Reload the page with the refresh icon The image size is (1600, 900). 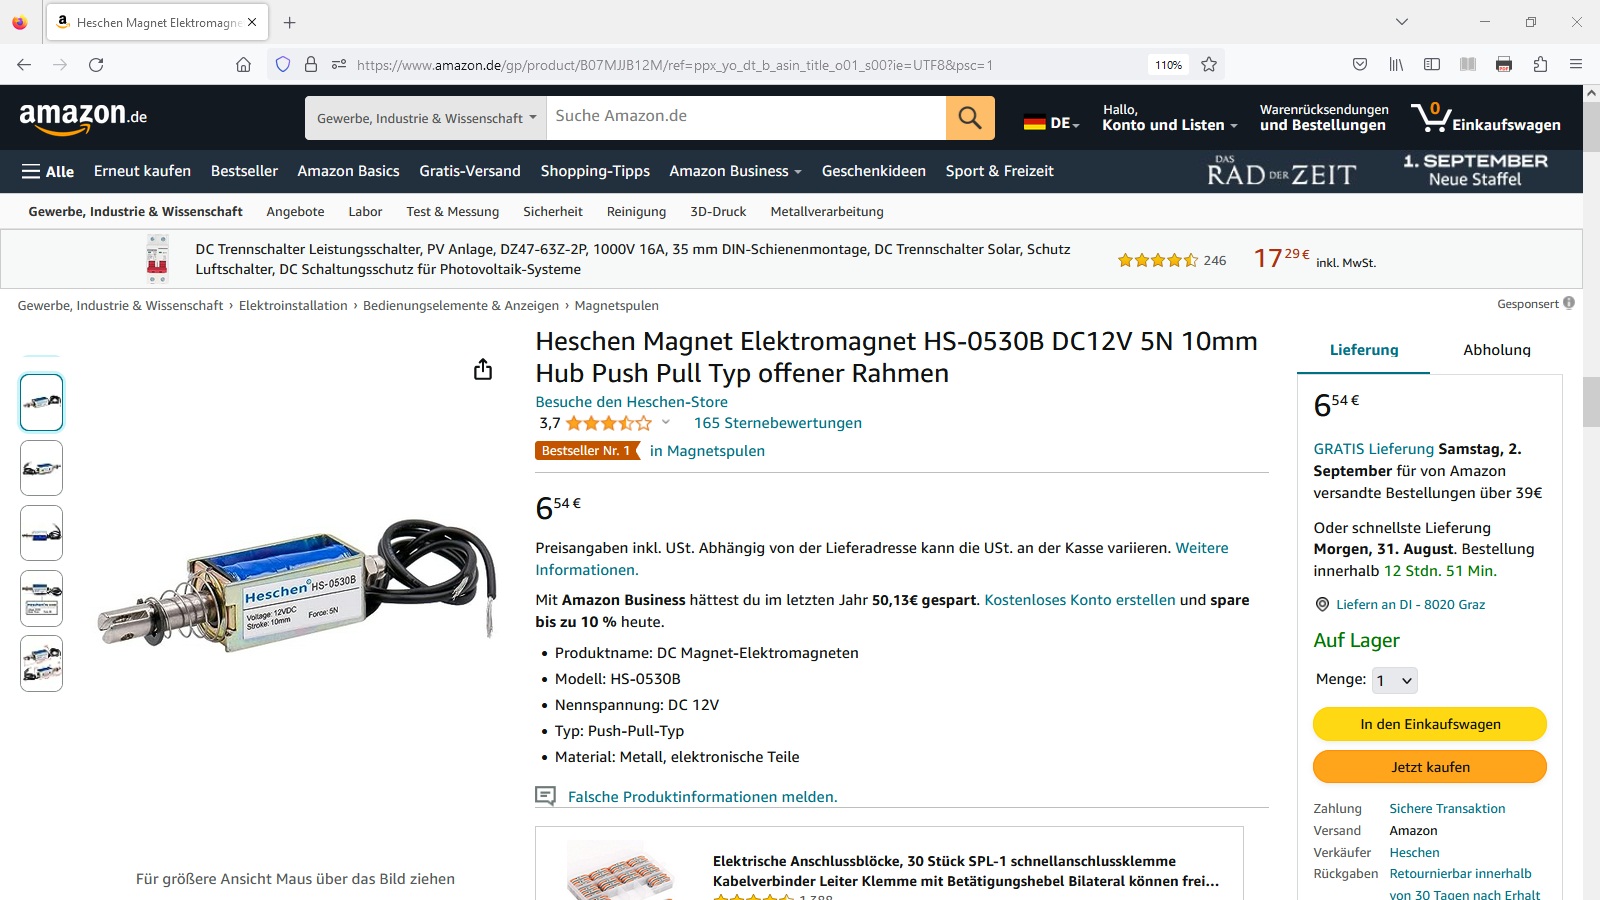point(96,65)
